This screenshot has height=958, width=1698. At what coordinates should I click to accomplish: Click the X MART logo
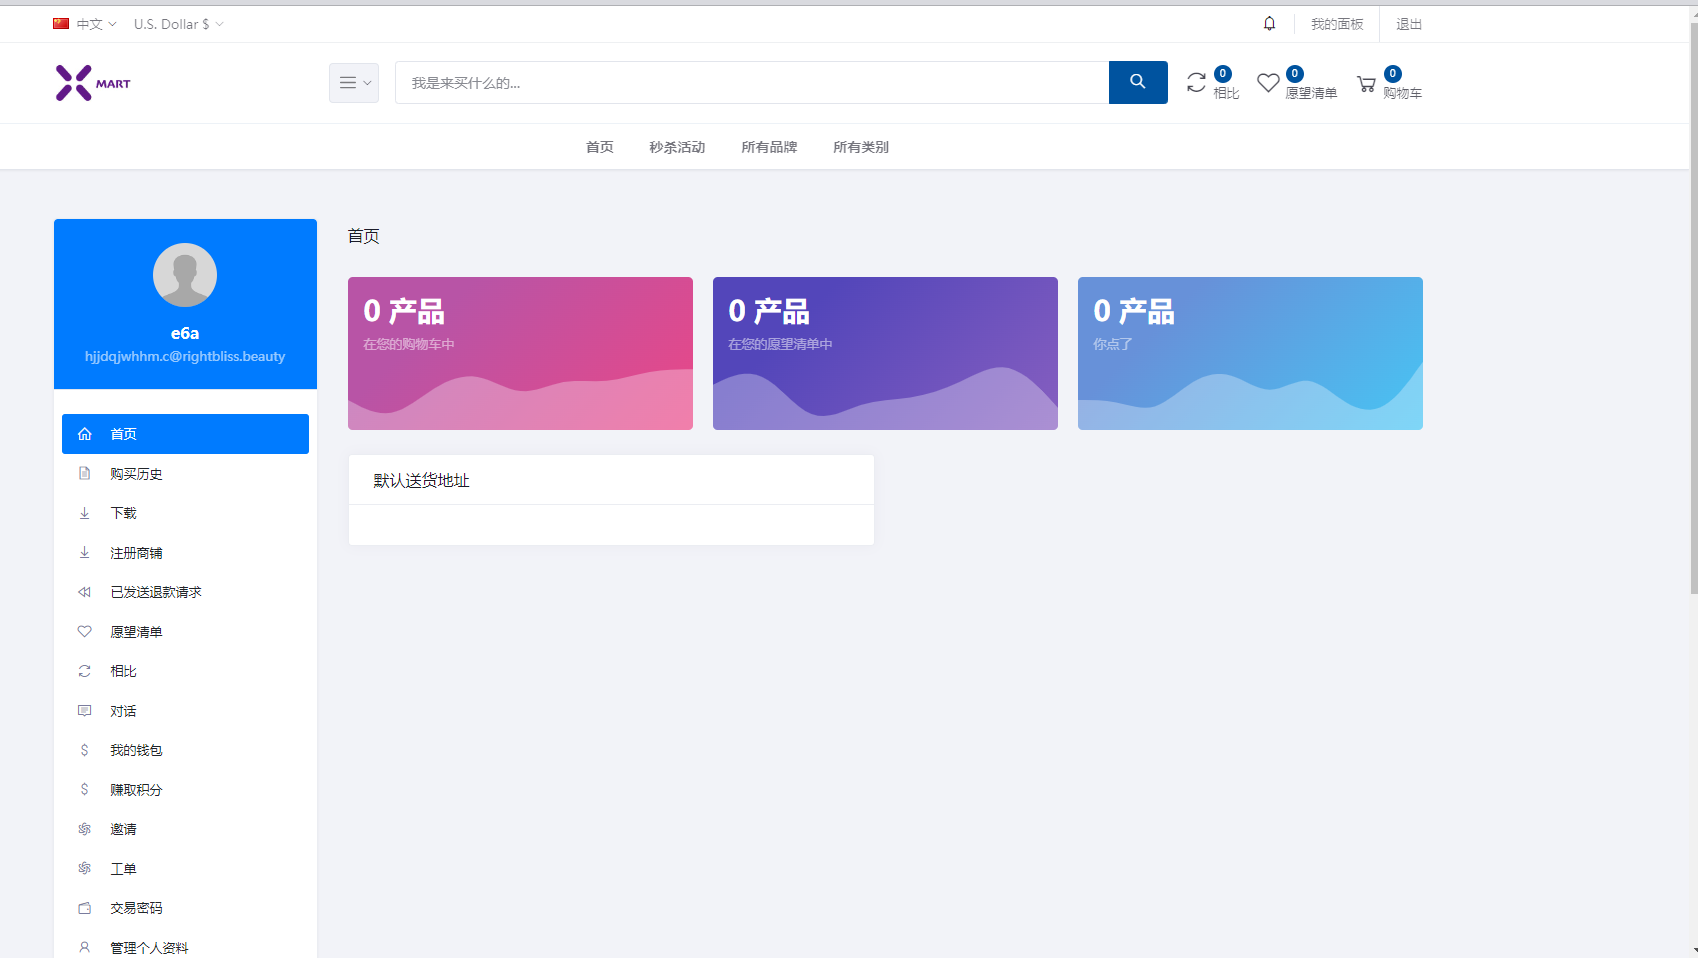pos(93,83)
